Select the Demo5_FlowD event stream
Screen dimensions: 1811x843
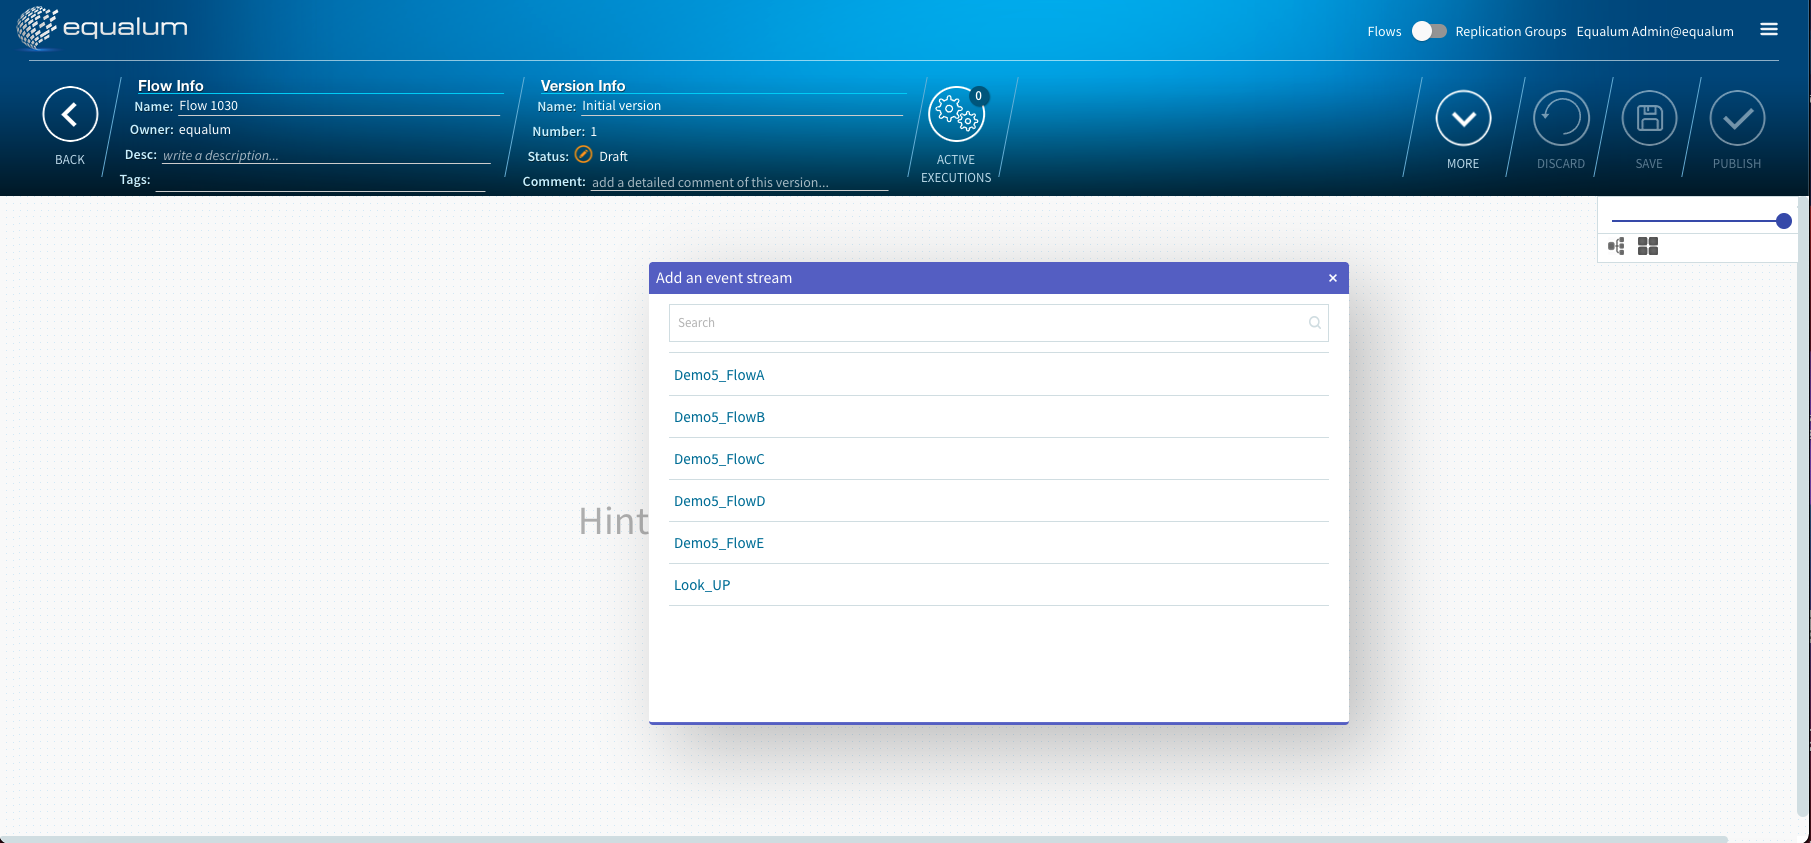tap(999, 501)
